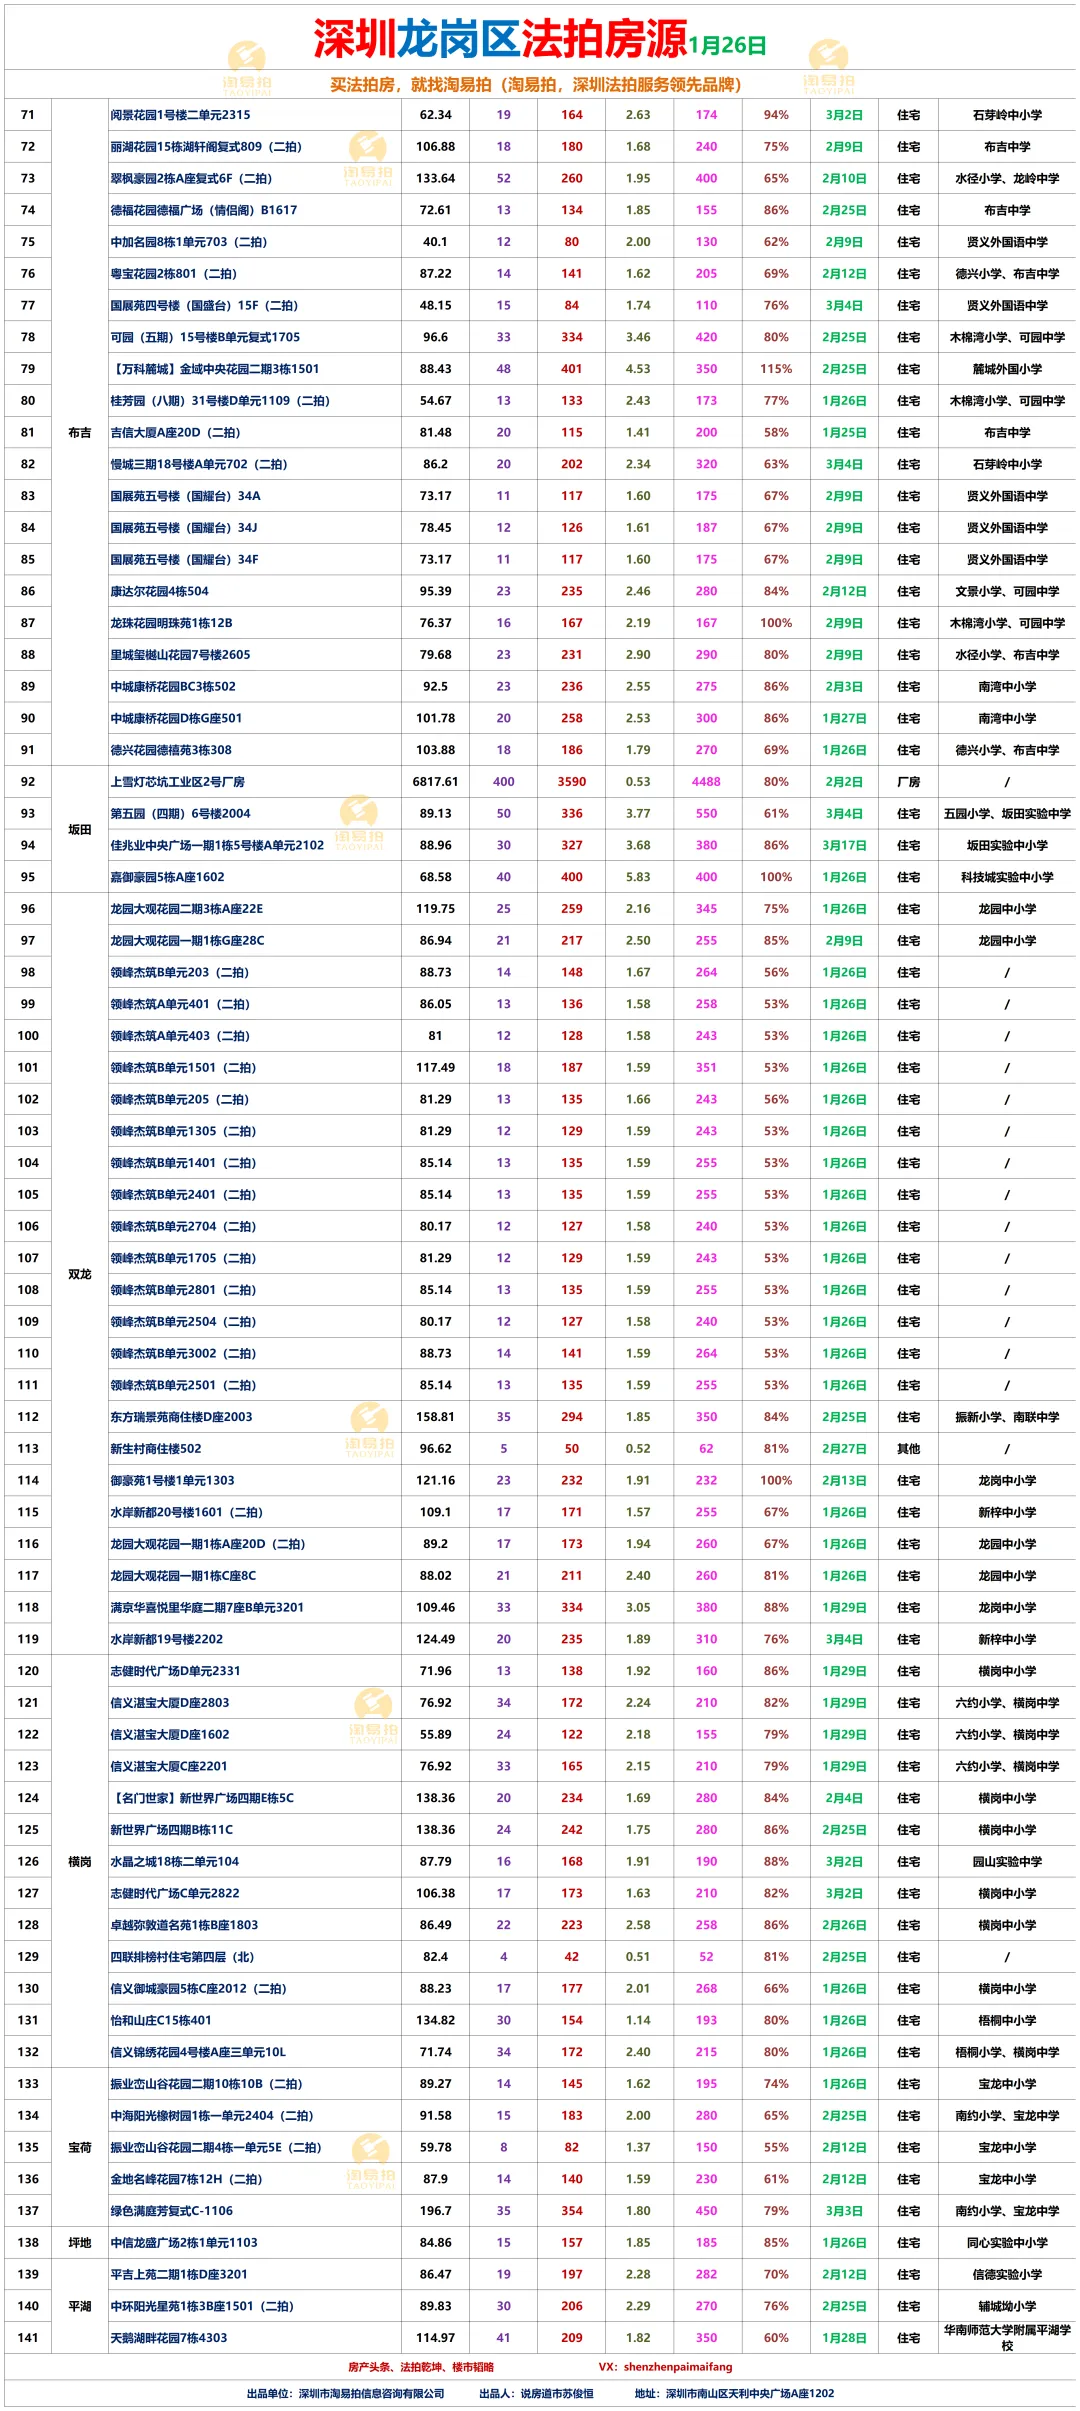Click the date 1月26日 in the header
Viewport: 1080px width, 2411px height.
(x=727, y=45)
